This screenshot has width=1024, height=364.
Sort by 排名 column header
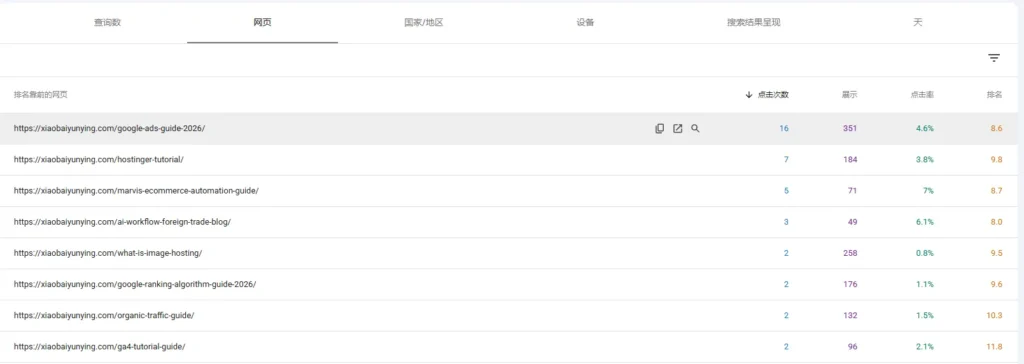(x=994, y=95)
